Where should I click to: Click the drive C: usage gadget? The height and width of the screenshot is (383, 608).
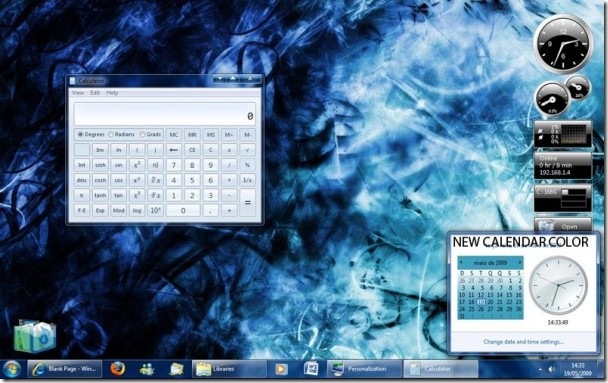[563, 198]
